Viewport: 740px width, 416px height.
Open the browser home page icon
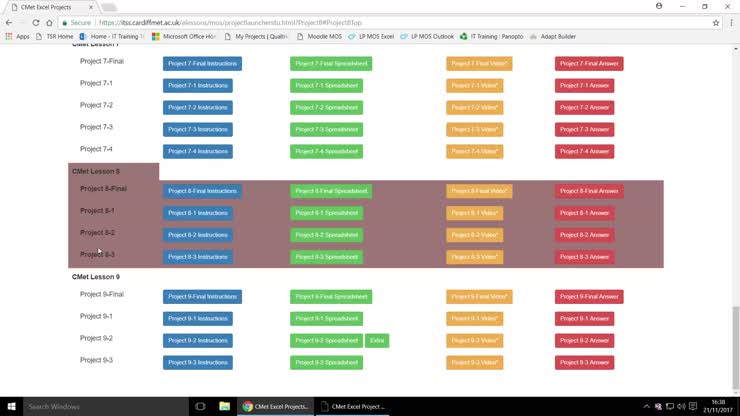[x=49, y=23]
